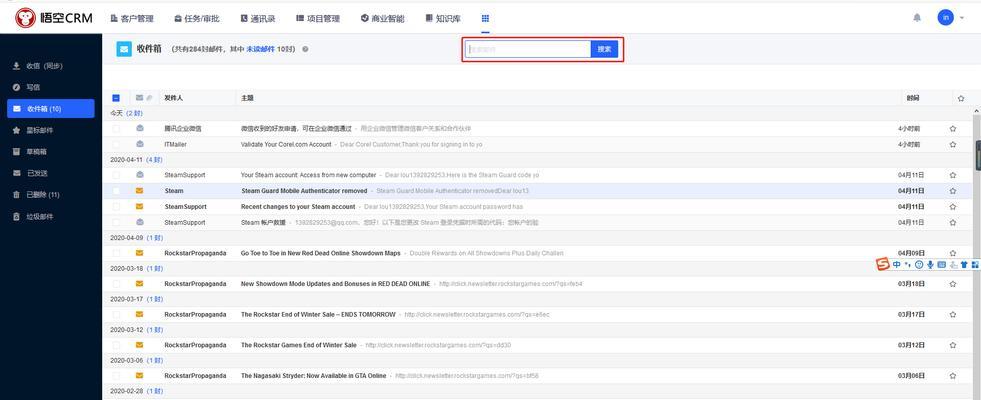The image size is (981, 400).
Task: Open 项目管理 menu
Action: pos(318,18)
